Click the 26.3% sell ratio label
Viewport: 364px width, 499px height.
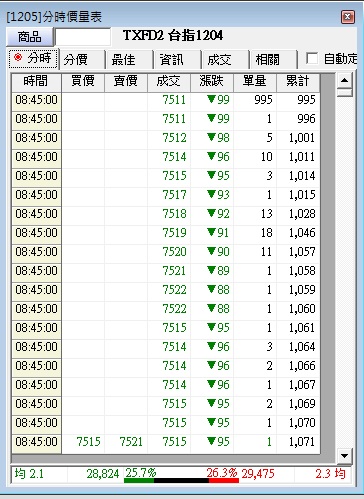[x=222, y=473]
